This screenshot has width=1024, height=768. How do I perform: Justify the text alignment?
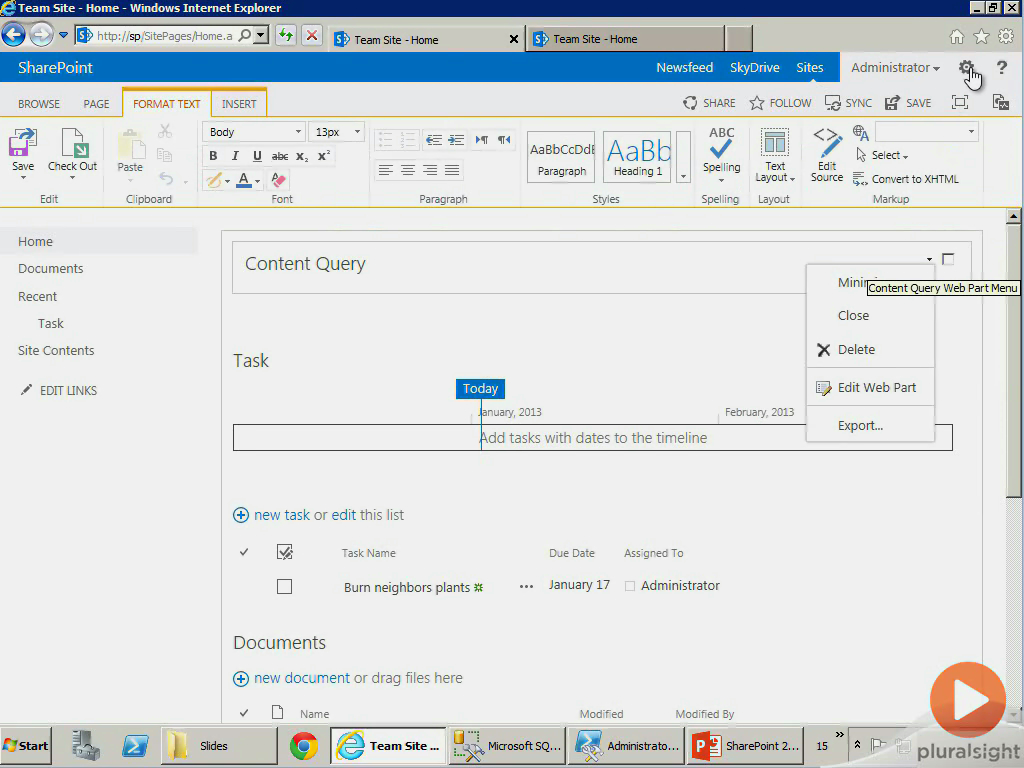pos(452,170)
